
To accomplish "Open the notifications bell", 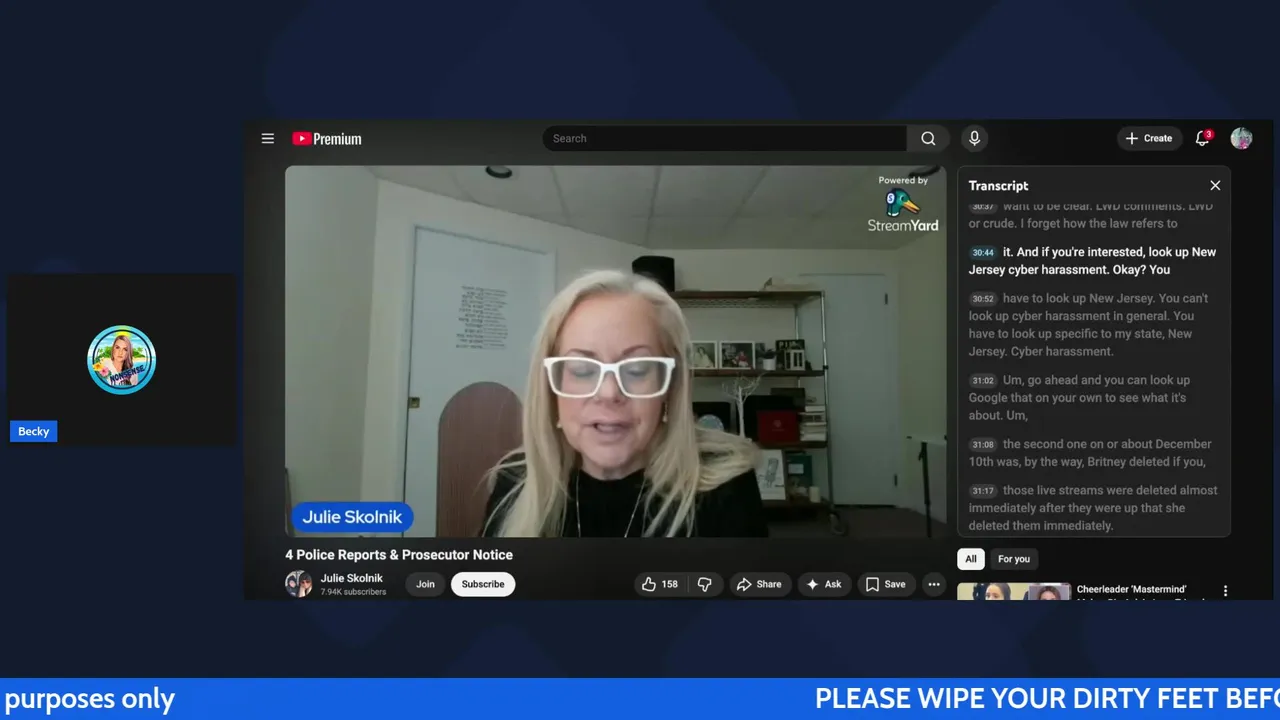I will tap(1203, 138).
